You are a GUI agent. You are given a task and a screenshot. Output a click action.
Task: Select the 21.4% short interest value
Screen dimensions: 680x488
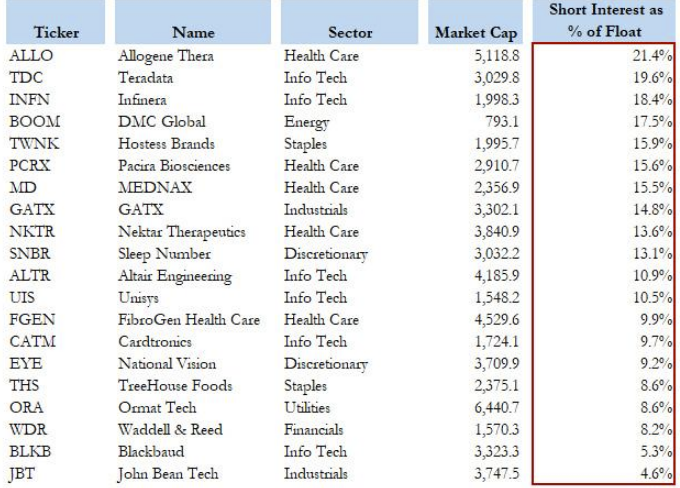point(651,56)
